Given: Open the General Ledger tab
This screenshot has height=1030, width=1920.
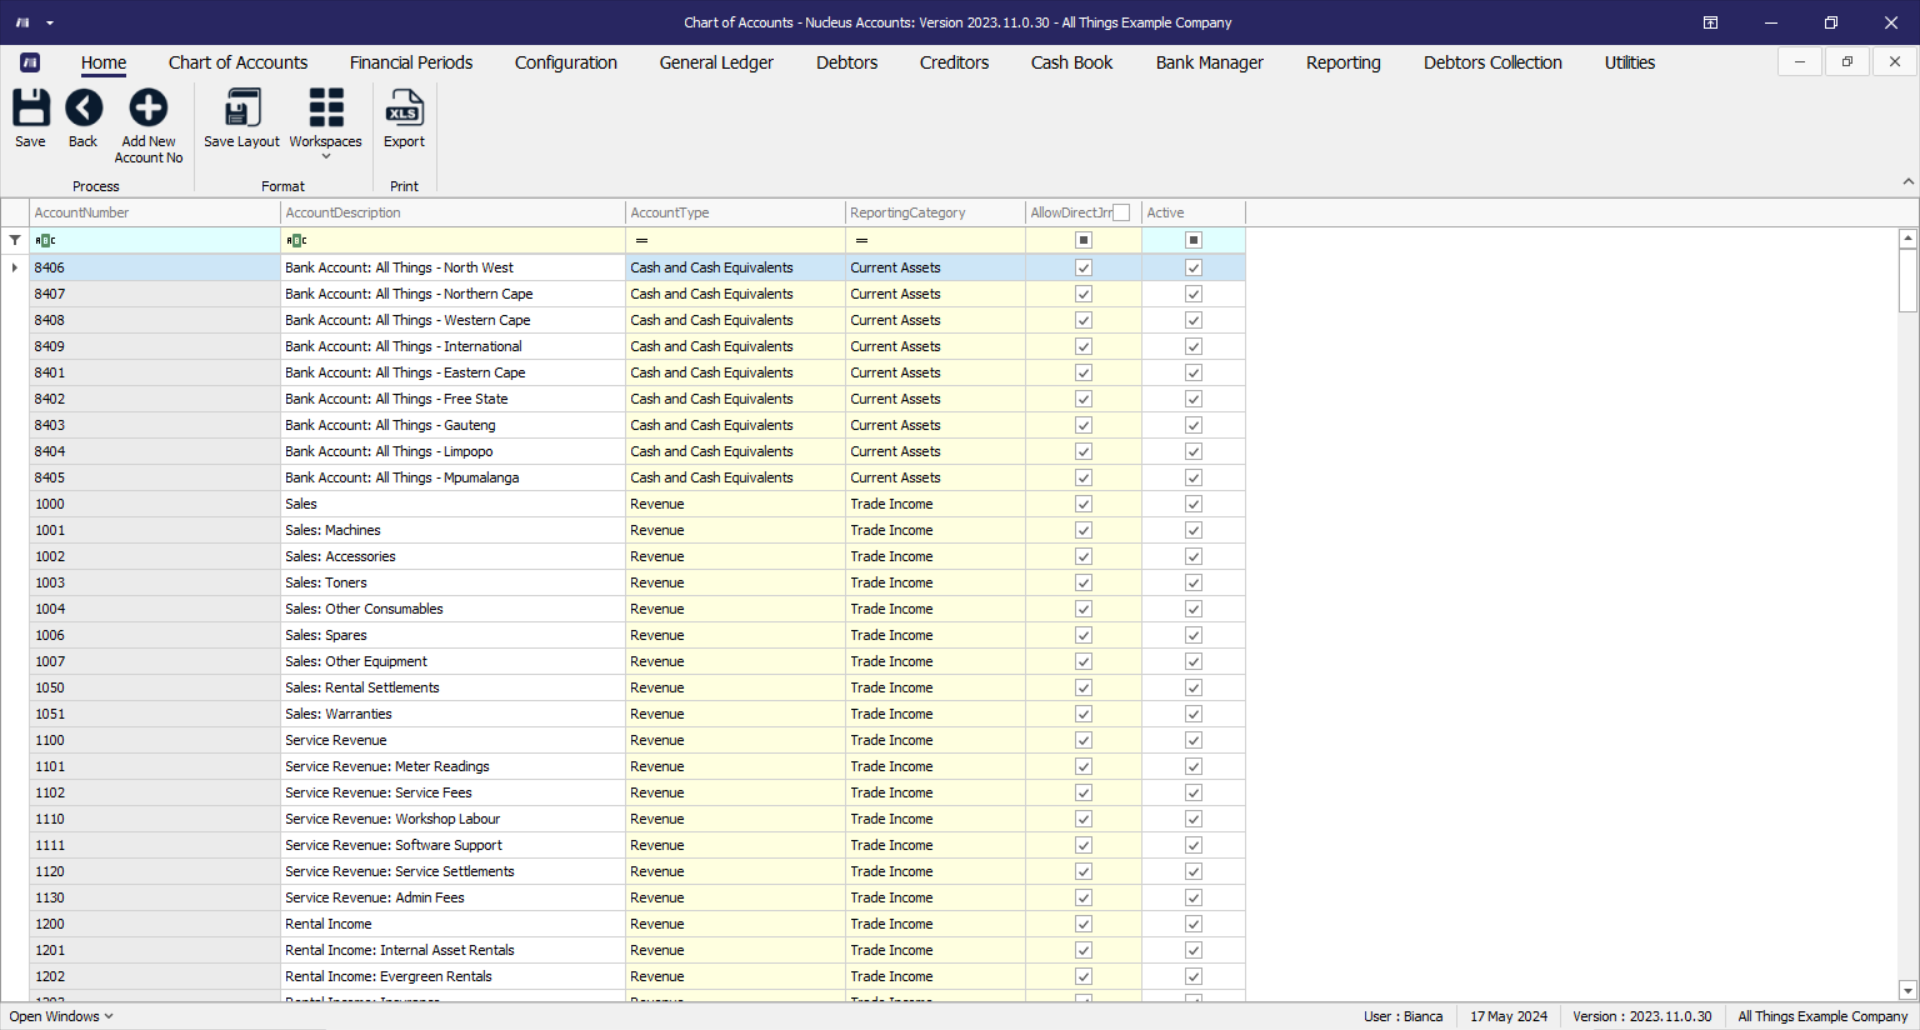Looking at the screenshot, I should [716, 62].
